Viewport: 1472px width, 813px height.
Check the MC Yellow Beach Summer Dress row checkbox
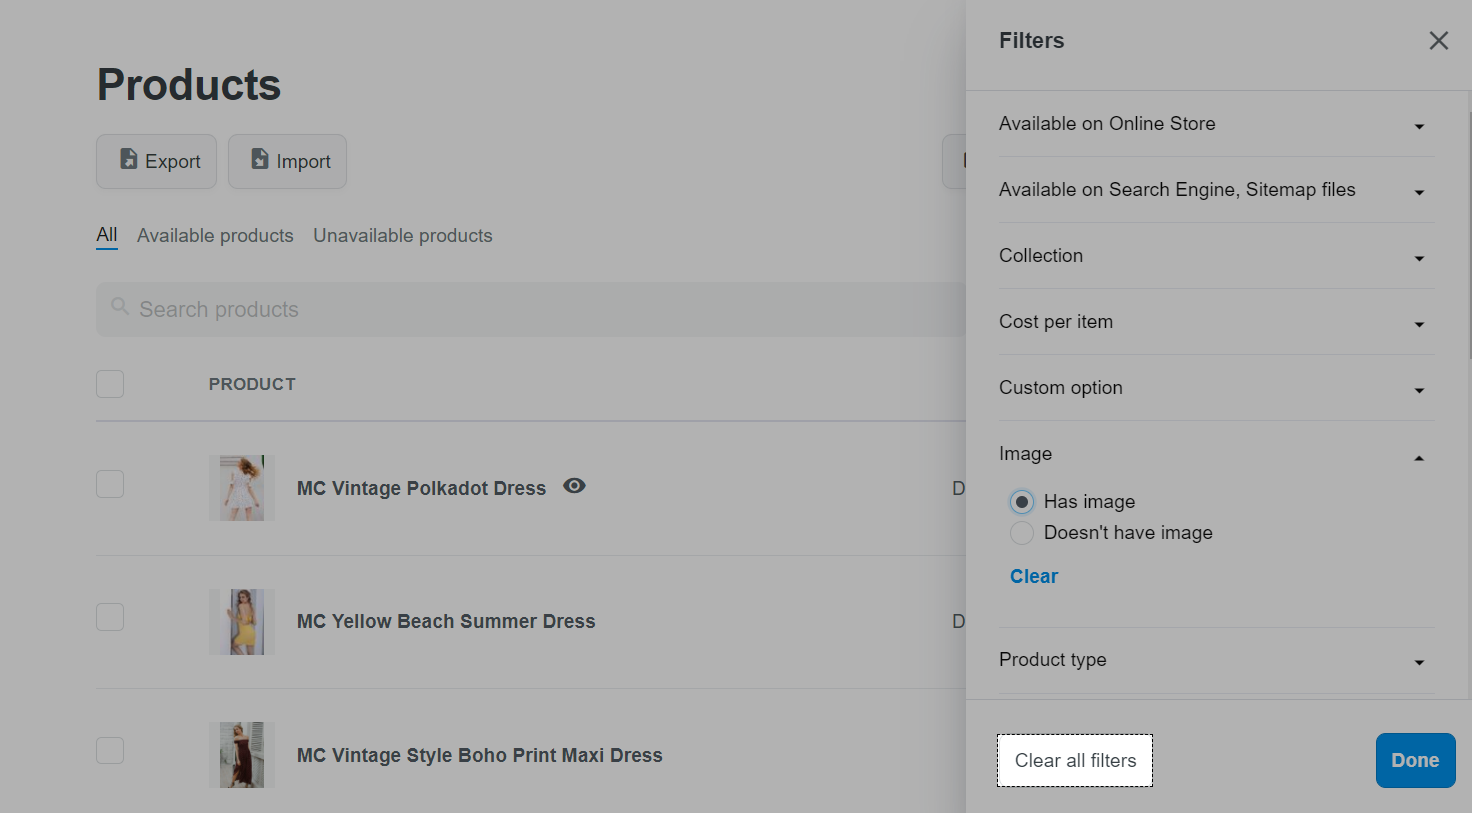pyautogui.click(x=110, y=617)
